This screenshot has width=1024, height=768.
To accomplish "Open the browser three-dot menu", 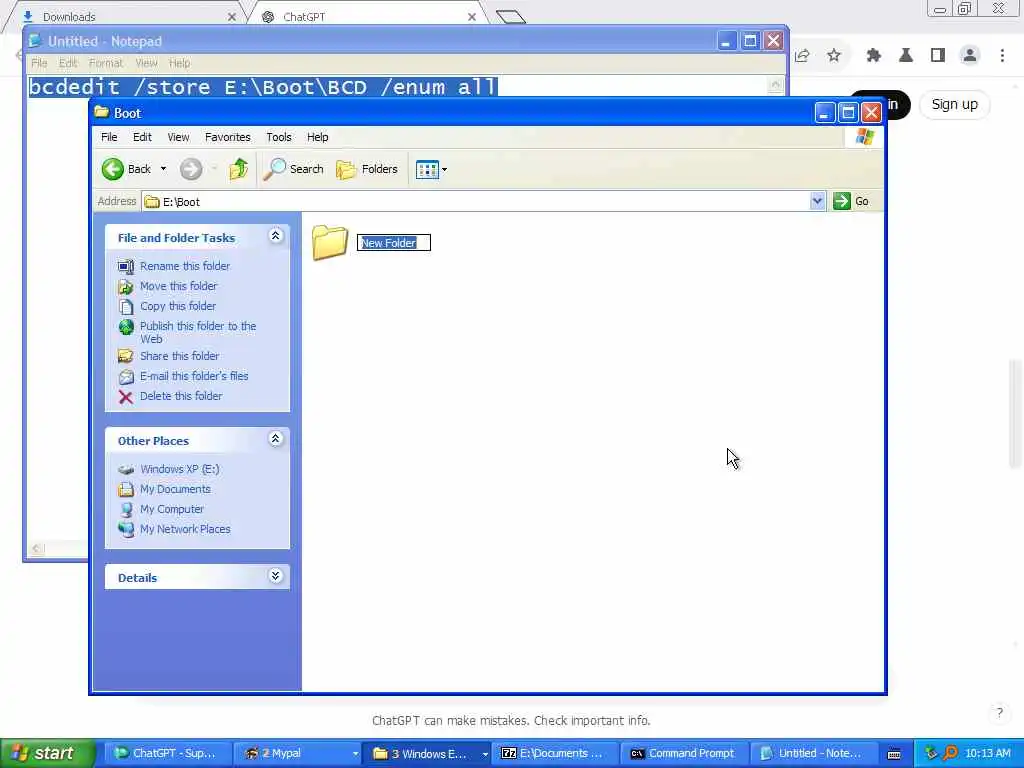I will coord(1002,56).
